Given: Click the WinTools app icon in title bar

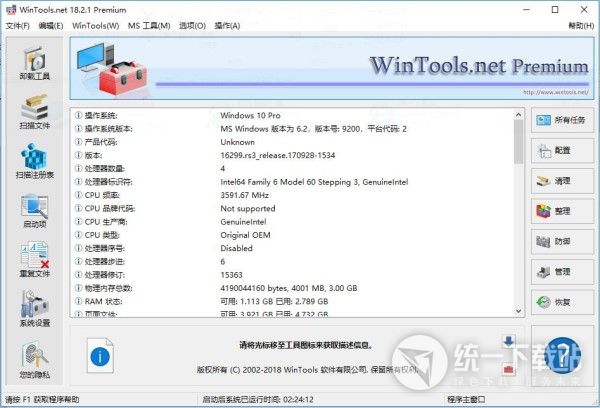Looking at the screenshot, I should pyautogui.click(x=11, y=10).
